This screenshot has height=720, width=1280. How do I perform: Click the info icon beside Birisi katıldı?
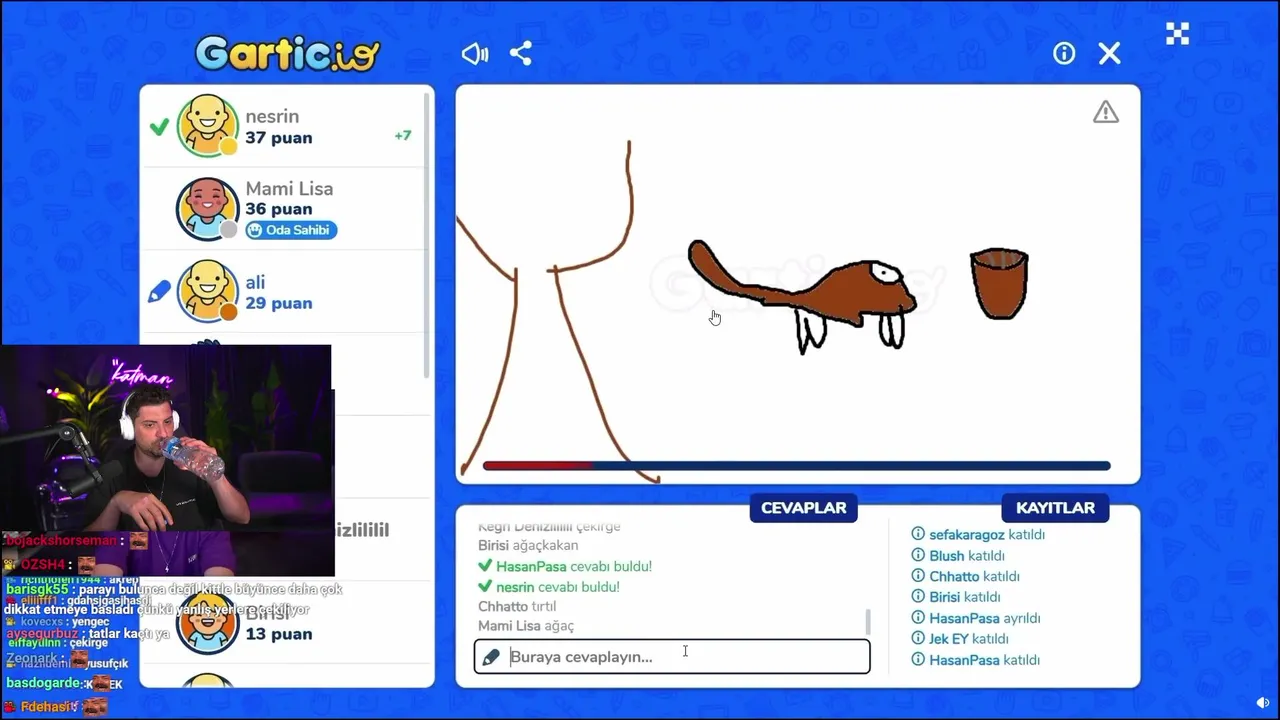coord(918,597)
